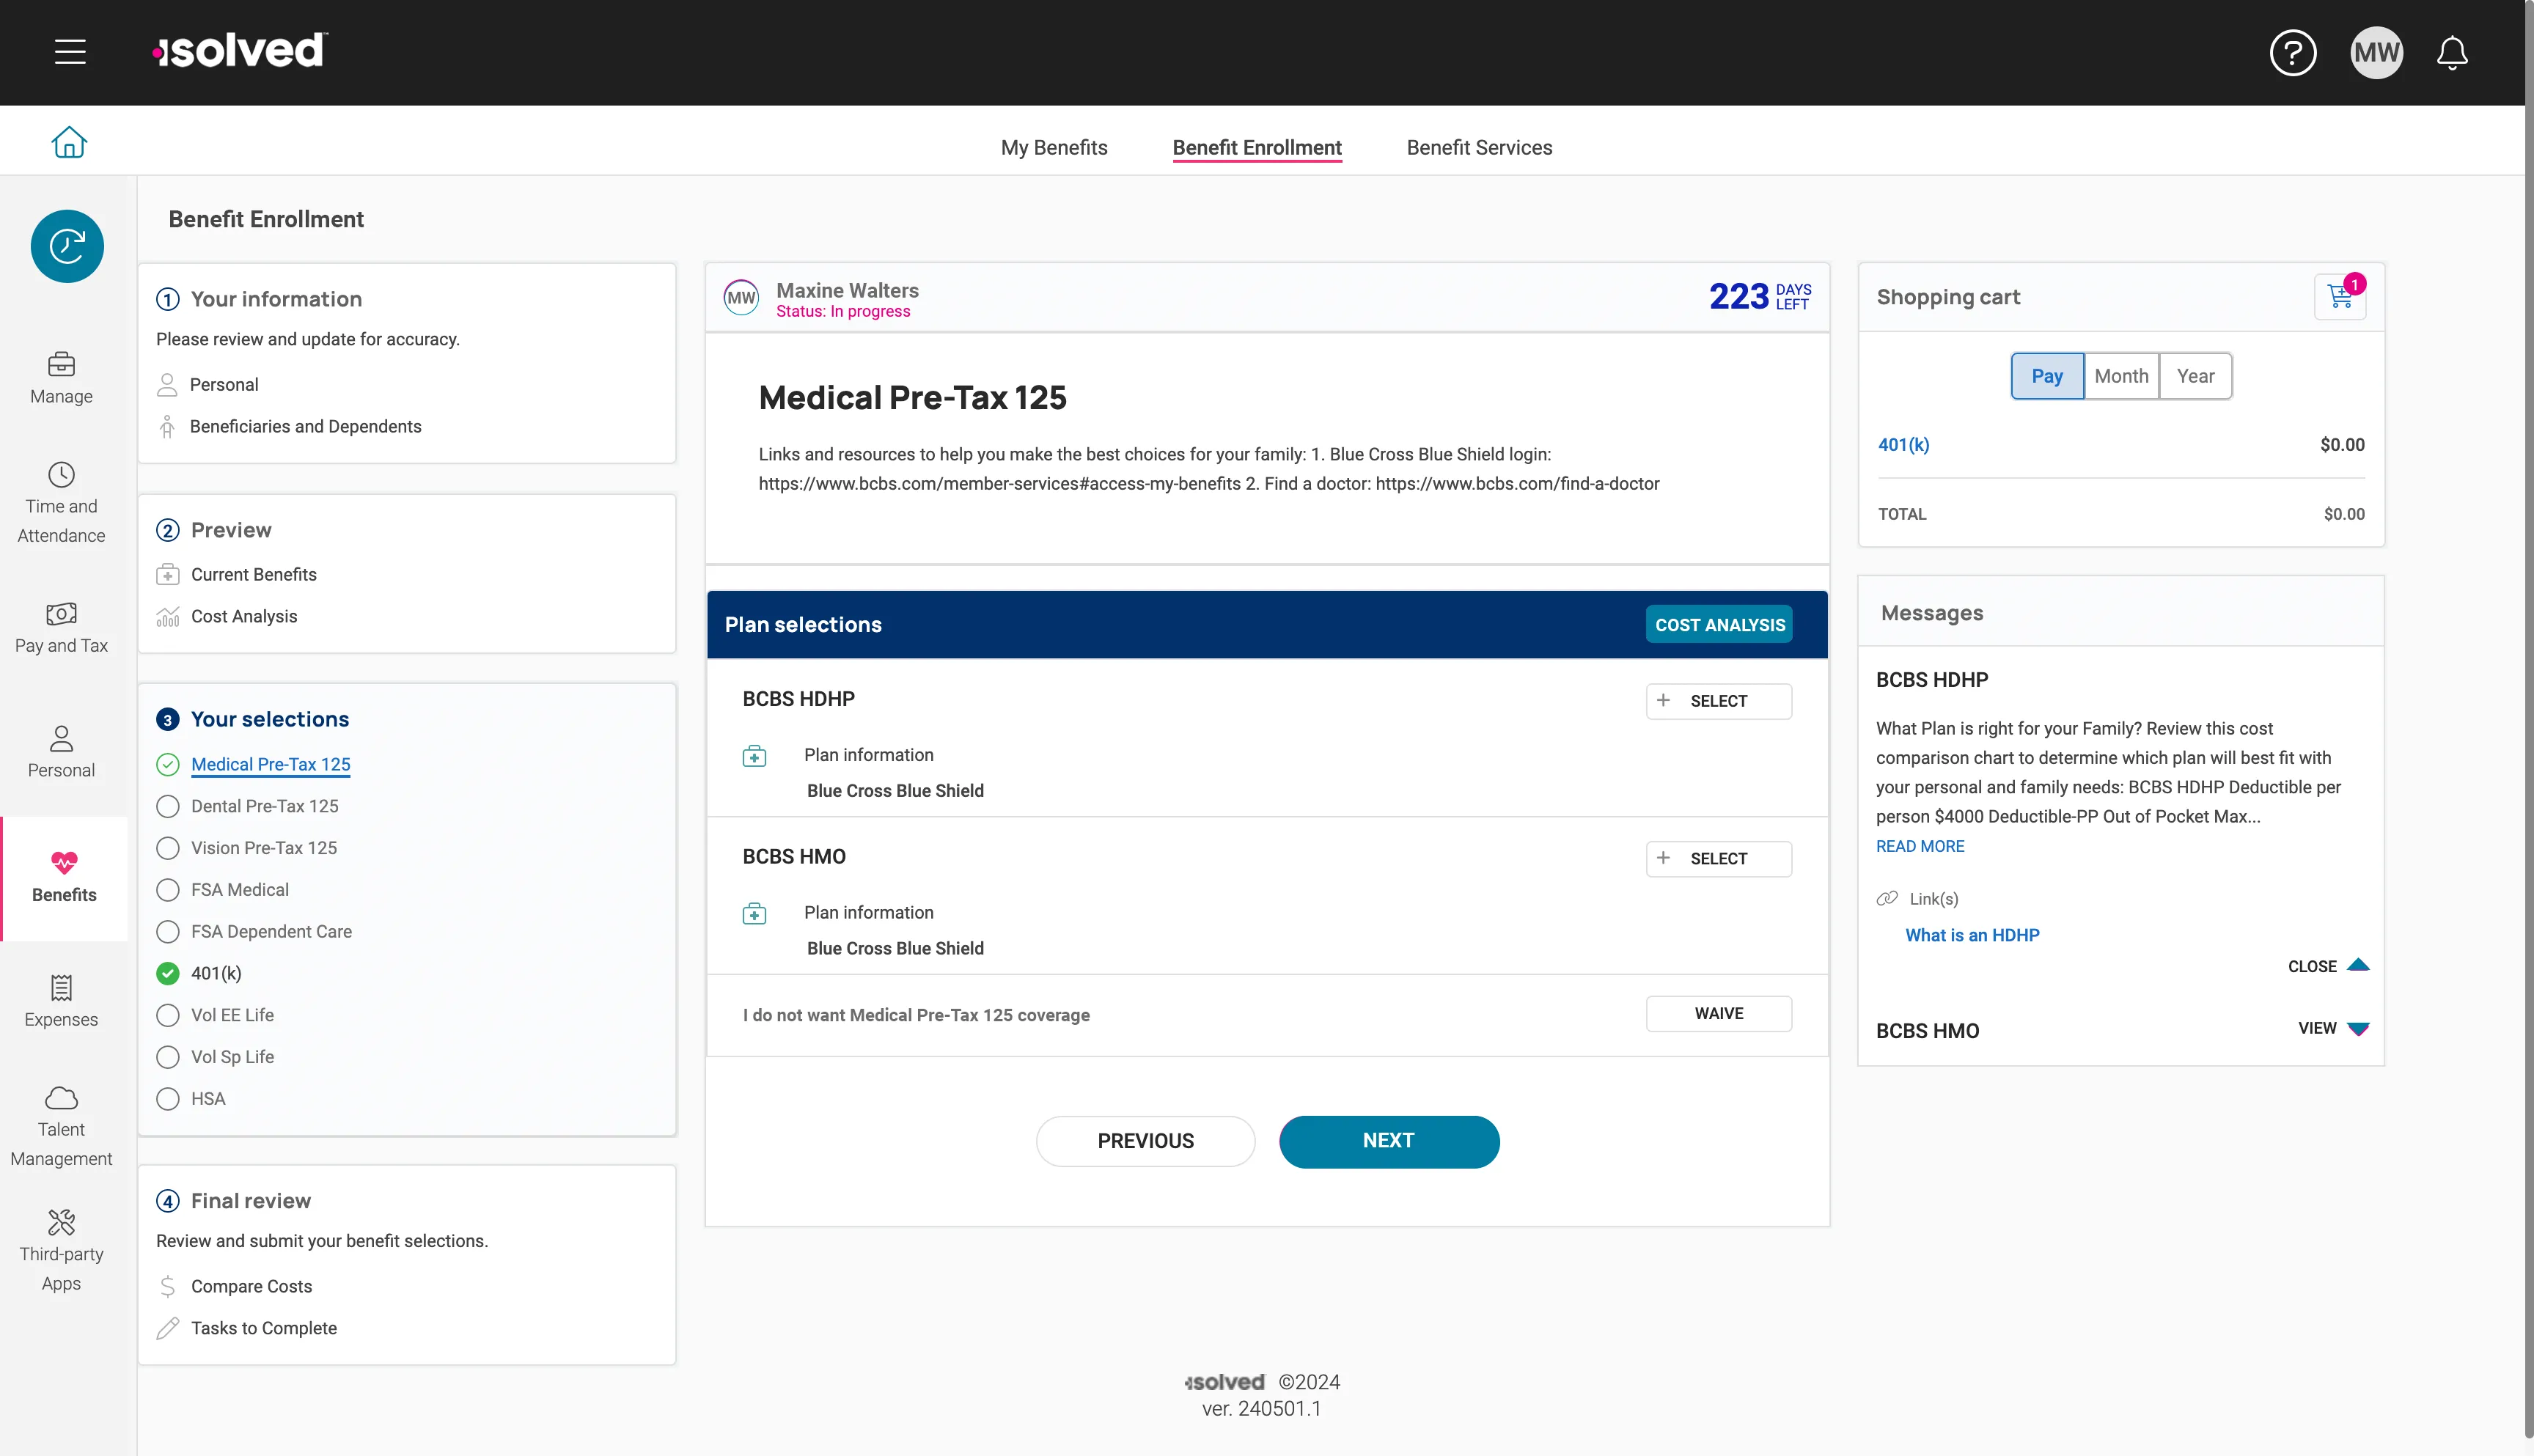The width and height of the screenshot is (2534, 1456).
Task: Click the Beneficiaries and Dependents icon
Action: click(167, 427)
